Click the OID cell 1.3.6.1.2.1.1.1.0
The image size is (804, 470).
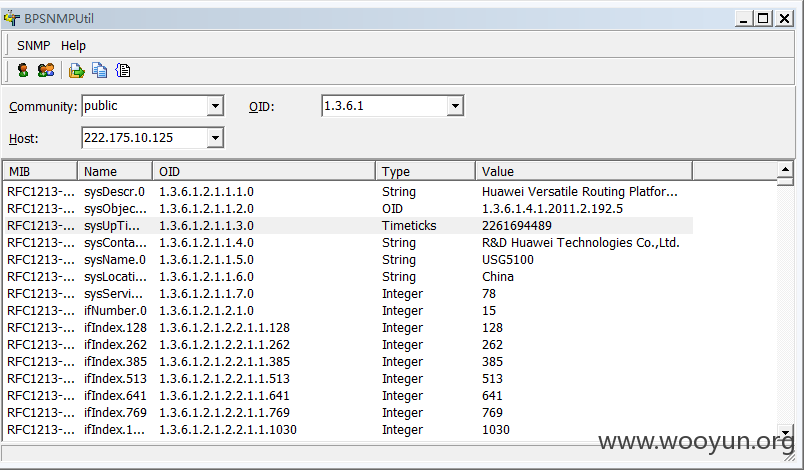(x=206, y=192)
